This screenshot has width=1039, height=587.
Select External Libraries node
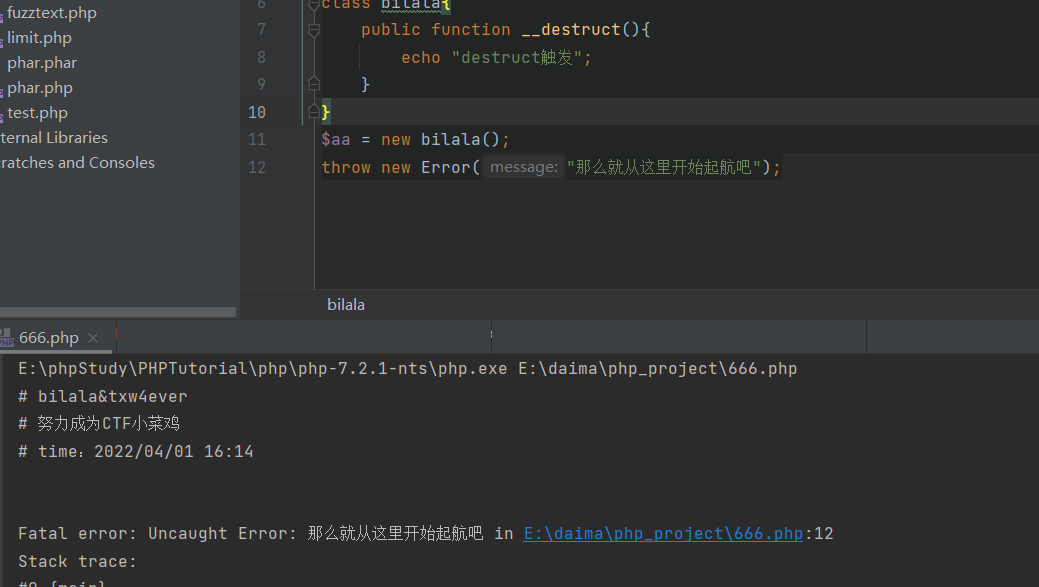pyautogui.click(x=54, y=138)
